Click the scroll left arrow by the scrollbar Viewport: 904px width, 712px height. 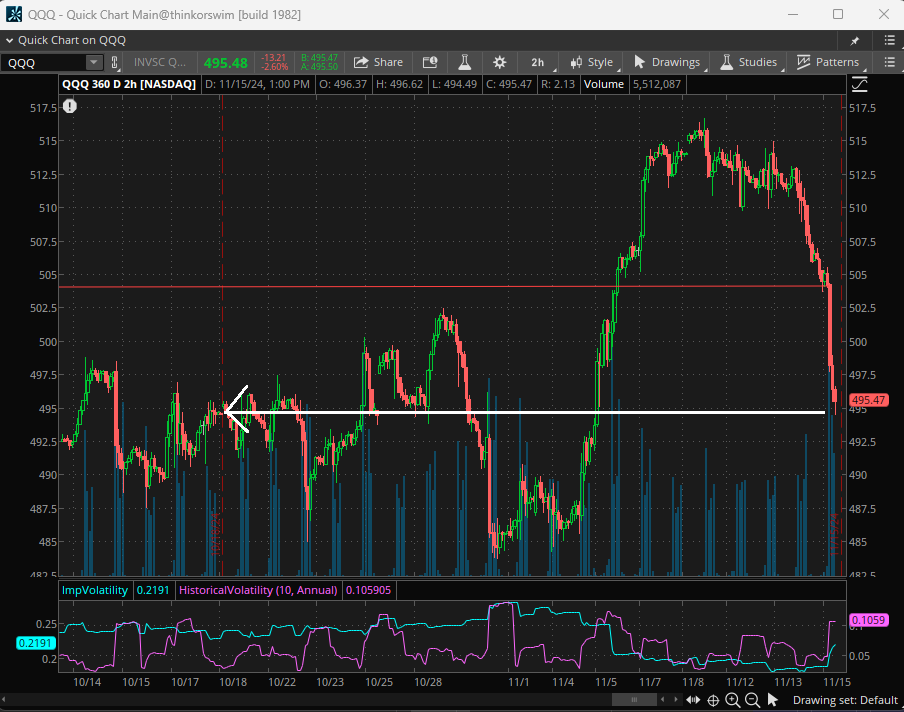(662, 700)
